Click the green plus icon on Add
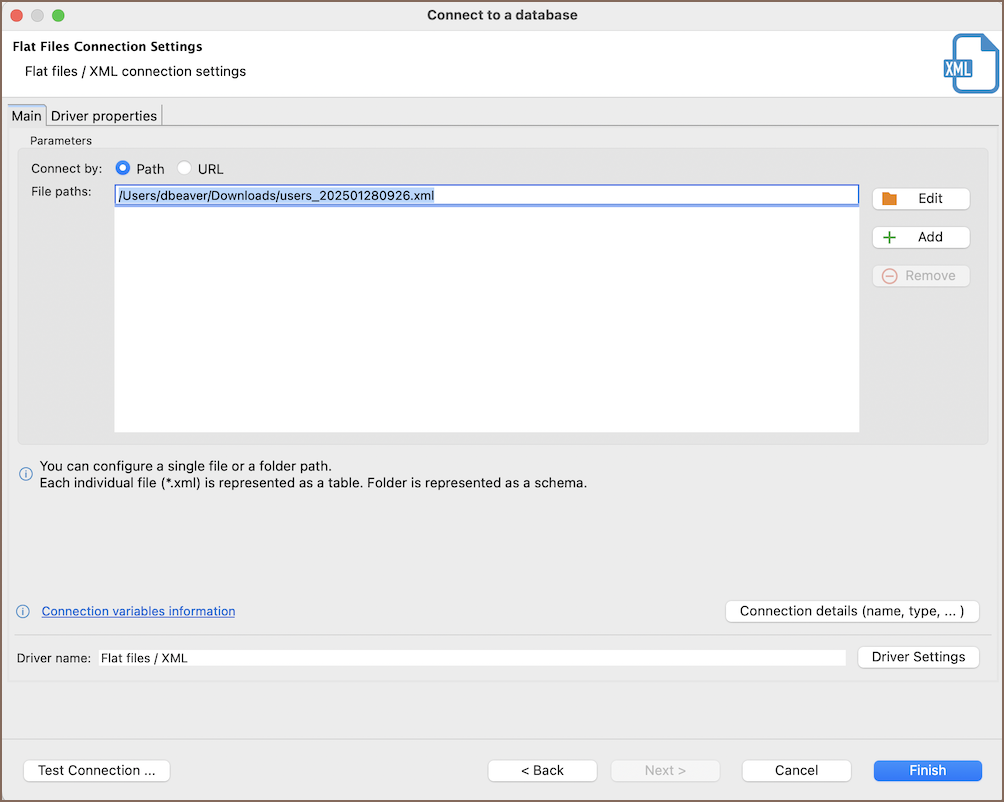 coord(889,238)
